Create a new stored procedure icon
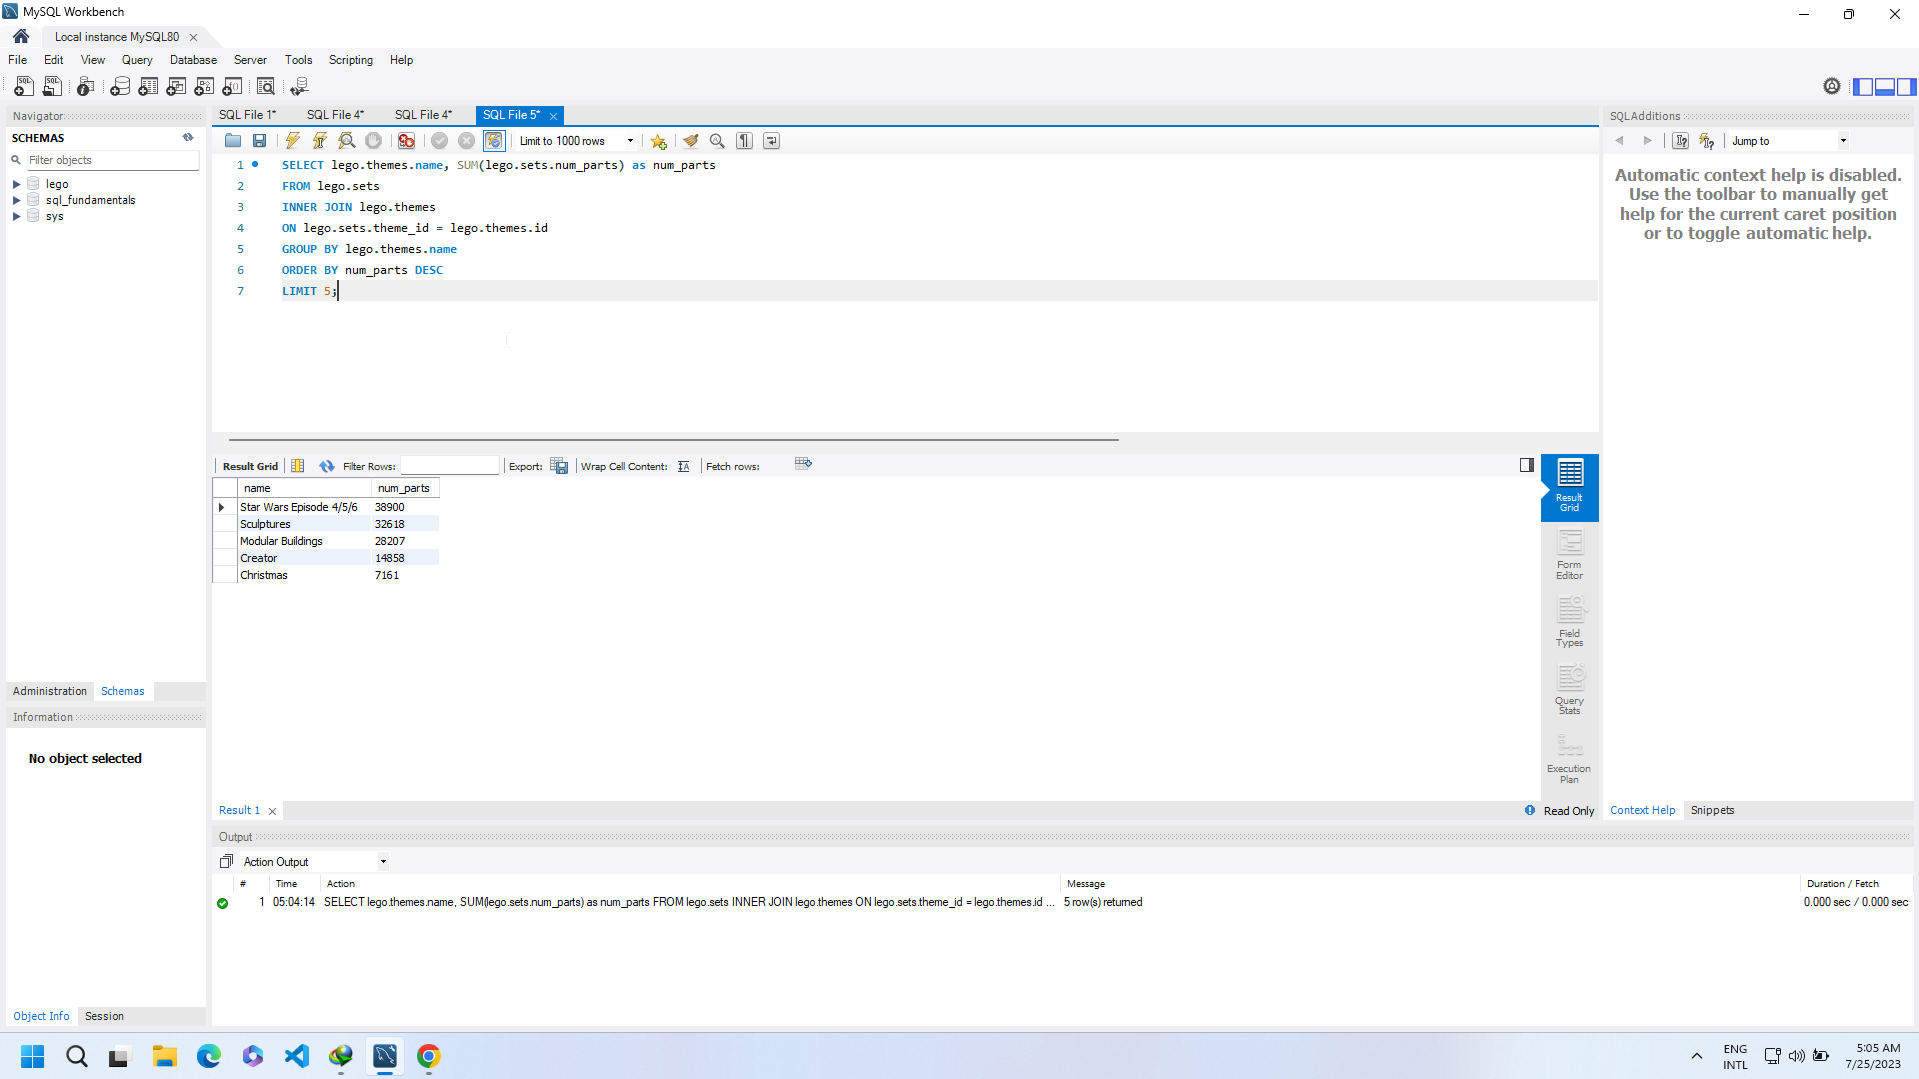The image size is (1919, 1079). point(204,87)
